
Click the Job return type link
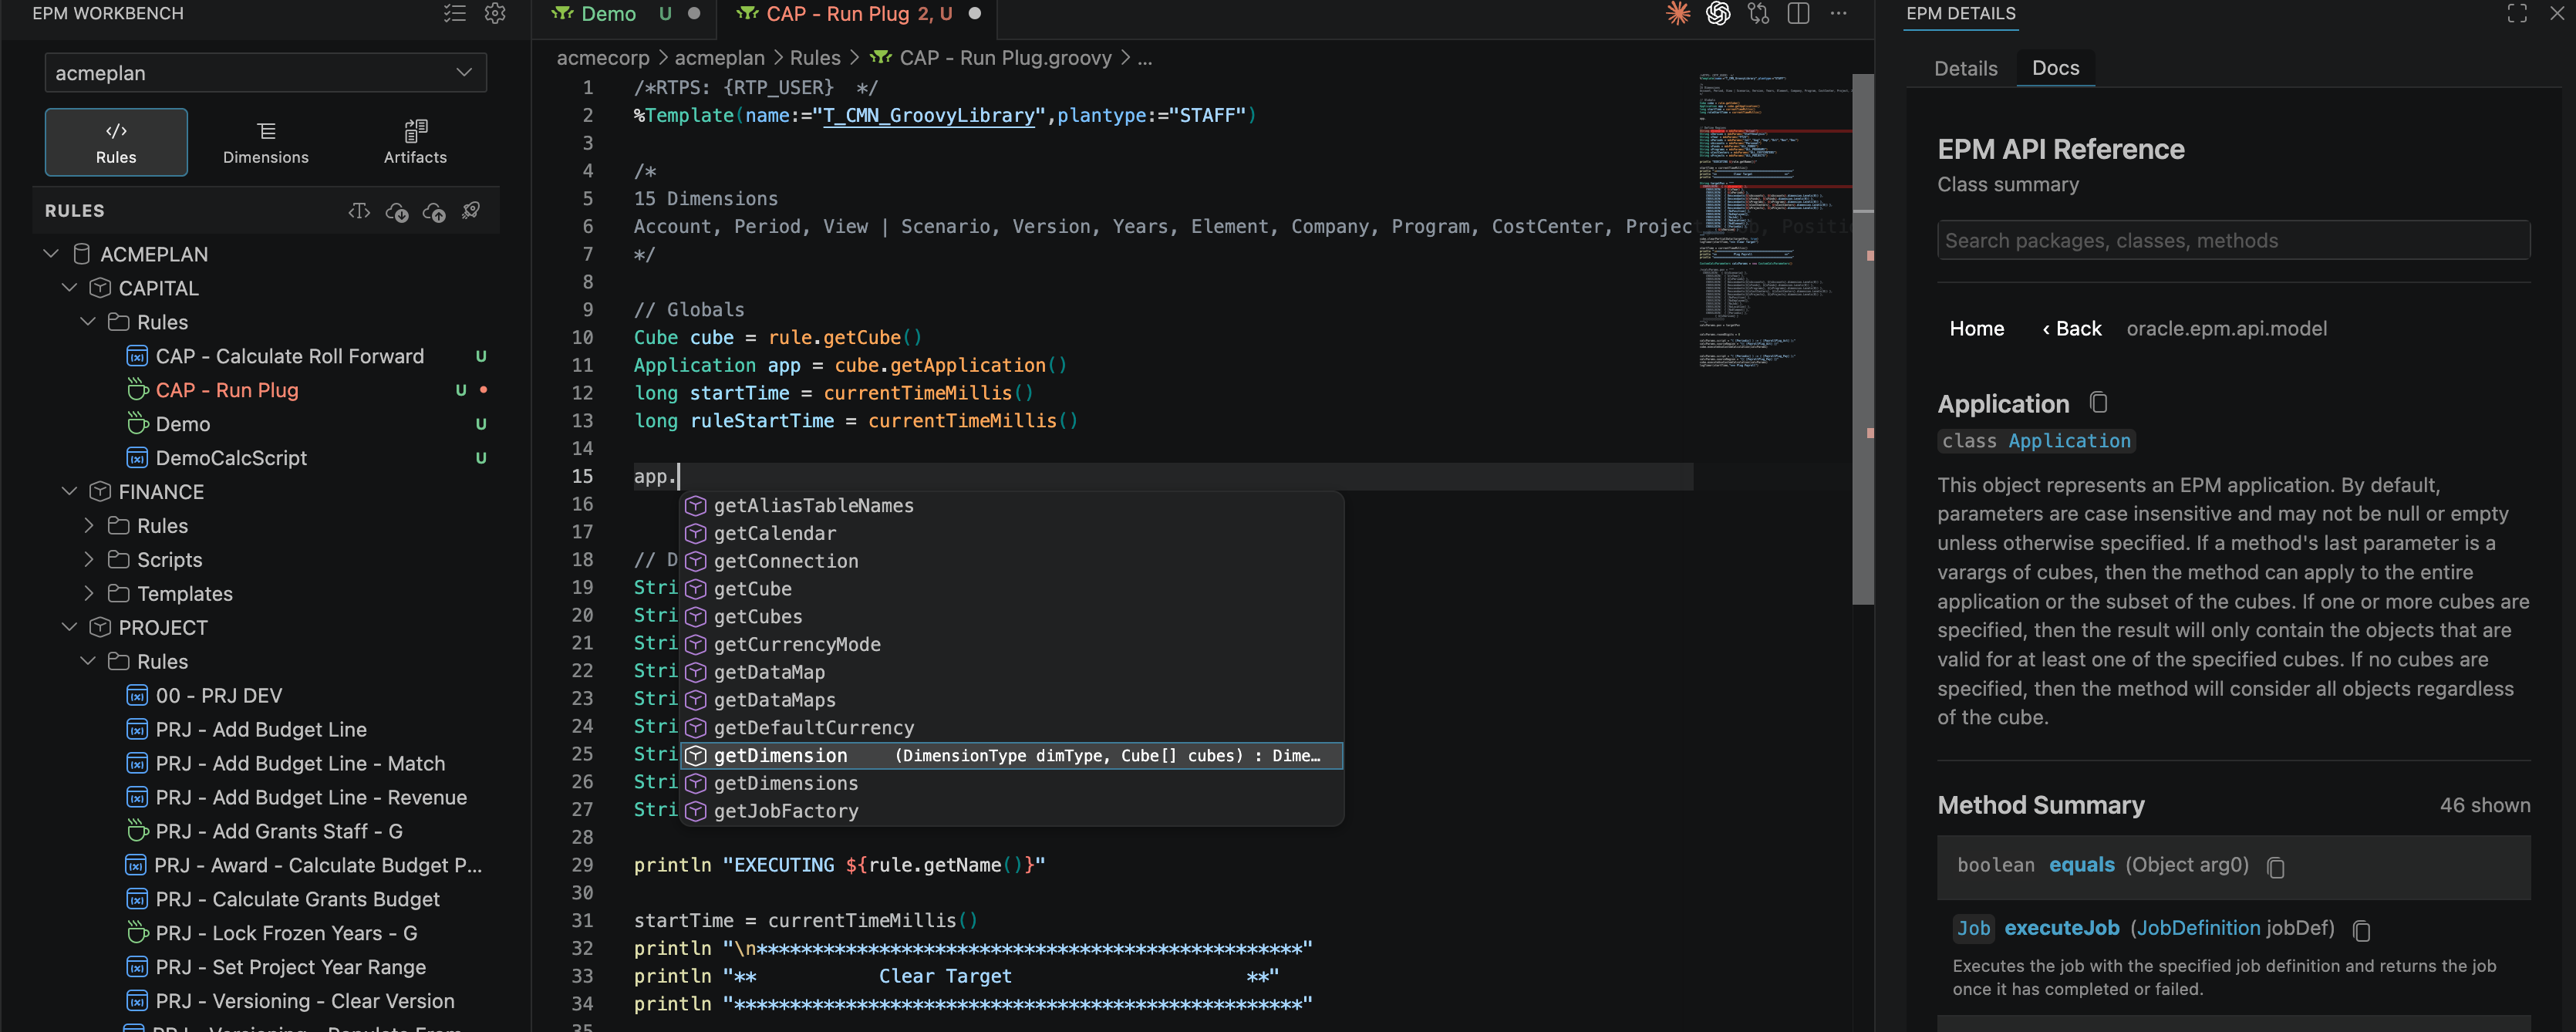pos(1973,928)
